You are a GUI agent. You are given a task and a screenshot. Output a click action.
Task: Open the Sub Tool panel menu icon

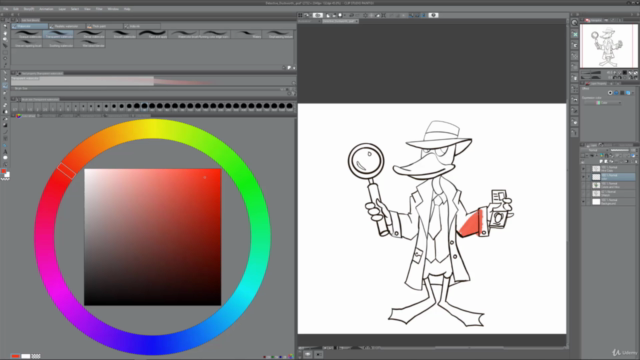[x=13, y=20]
